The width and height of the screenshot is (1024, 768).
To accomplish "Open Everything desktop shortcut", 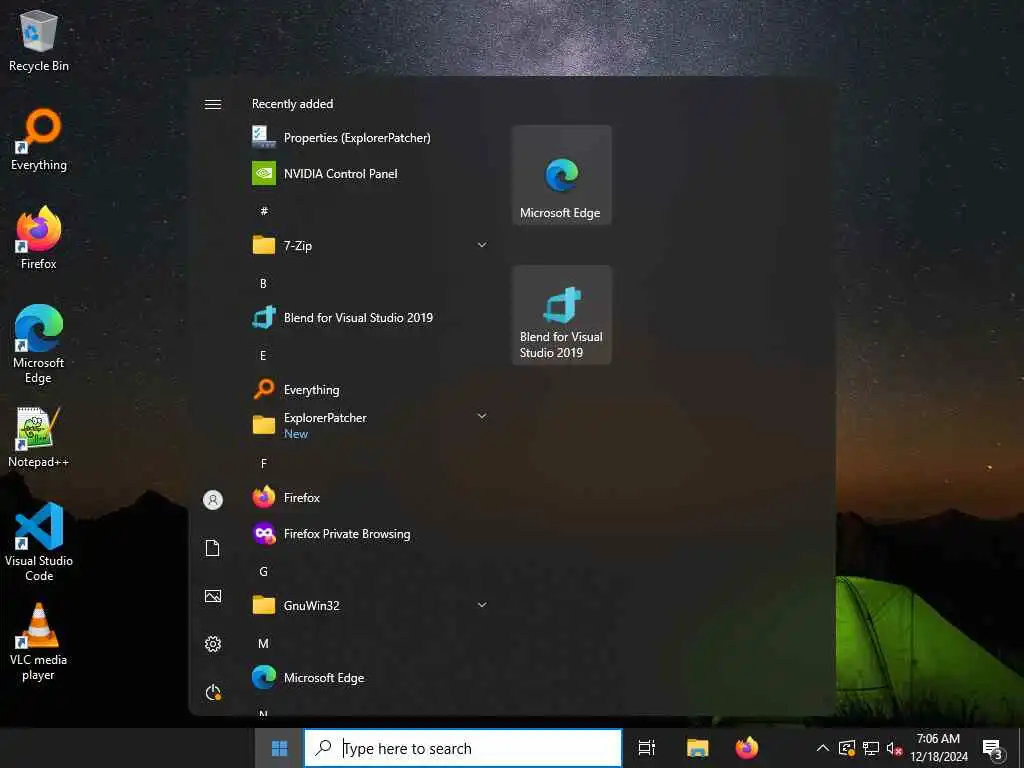I will click(39, 140).
